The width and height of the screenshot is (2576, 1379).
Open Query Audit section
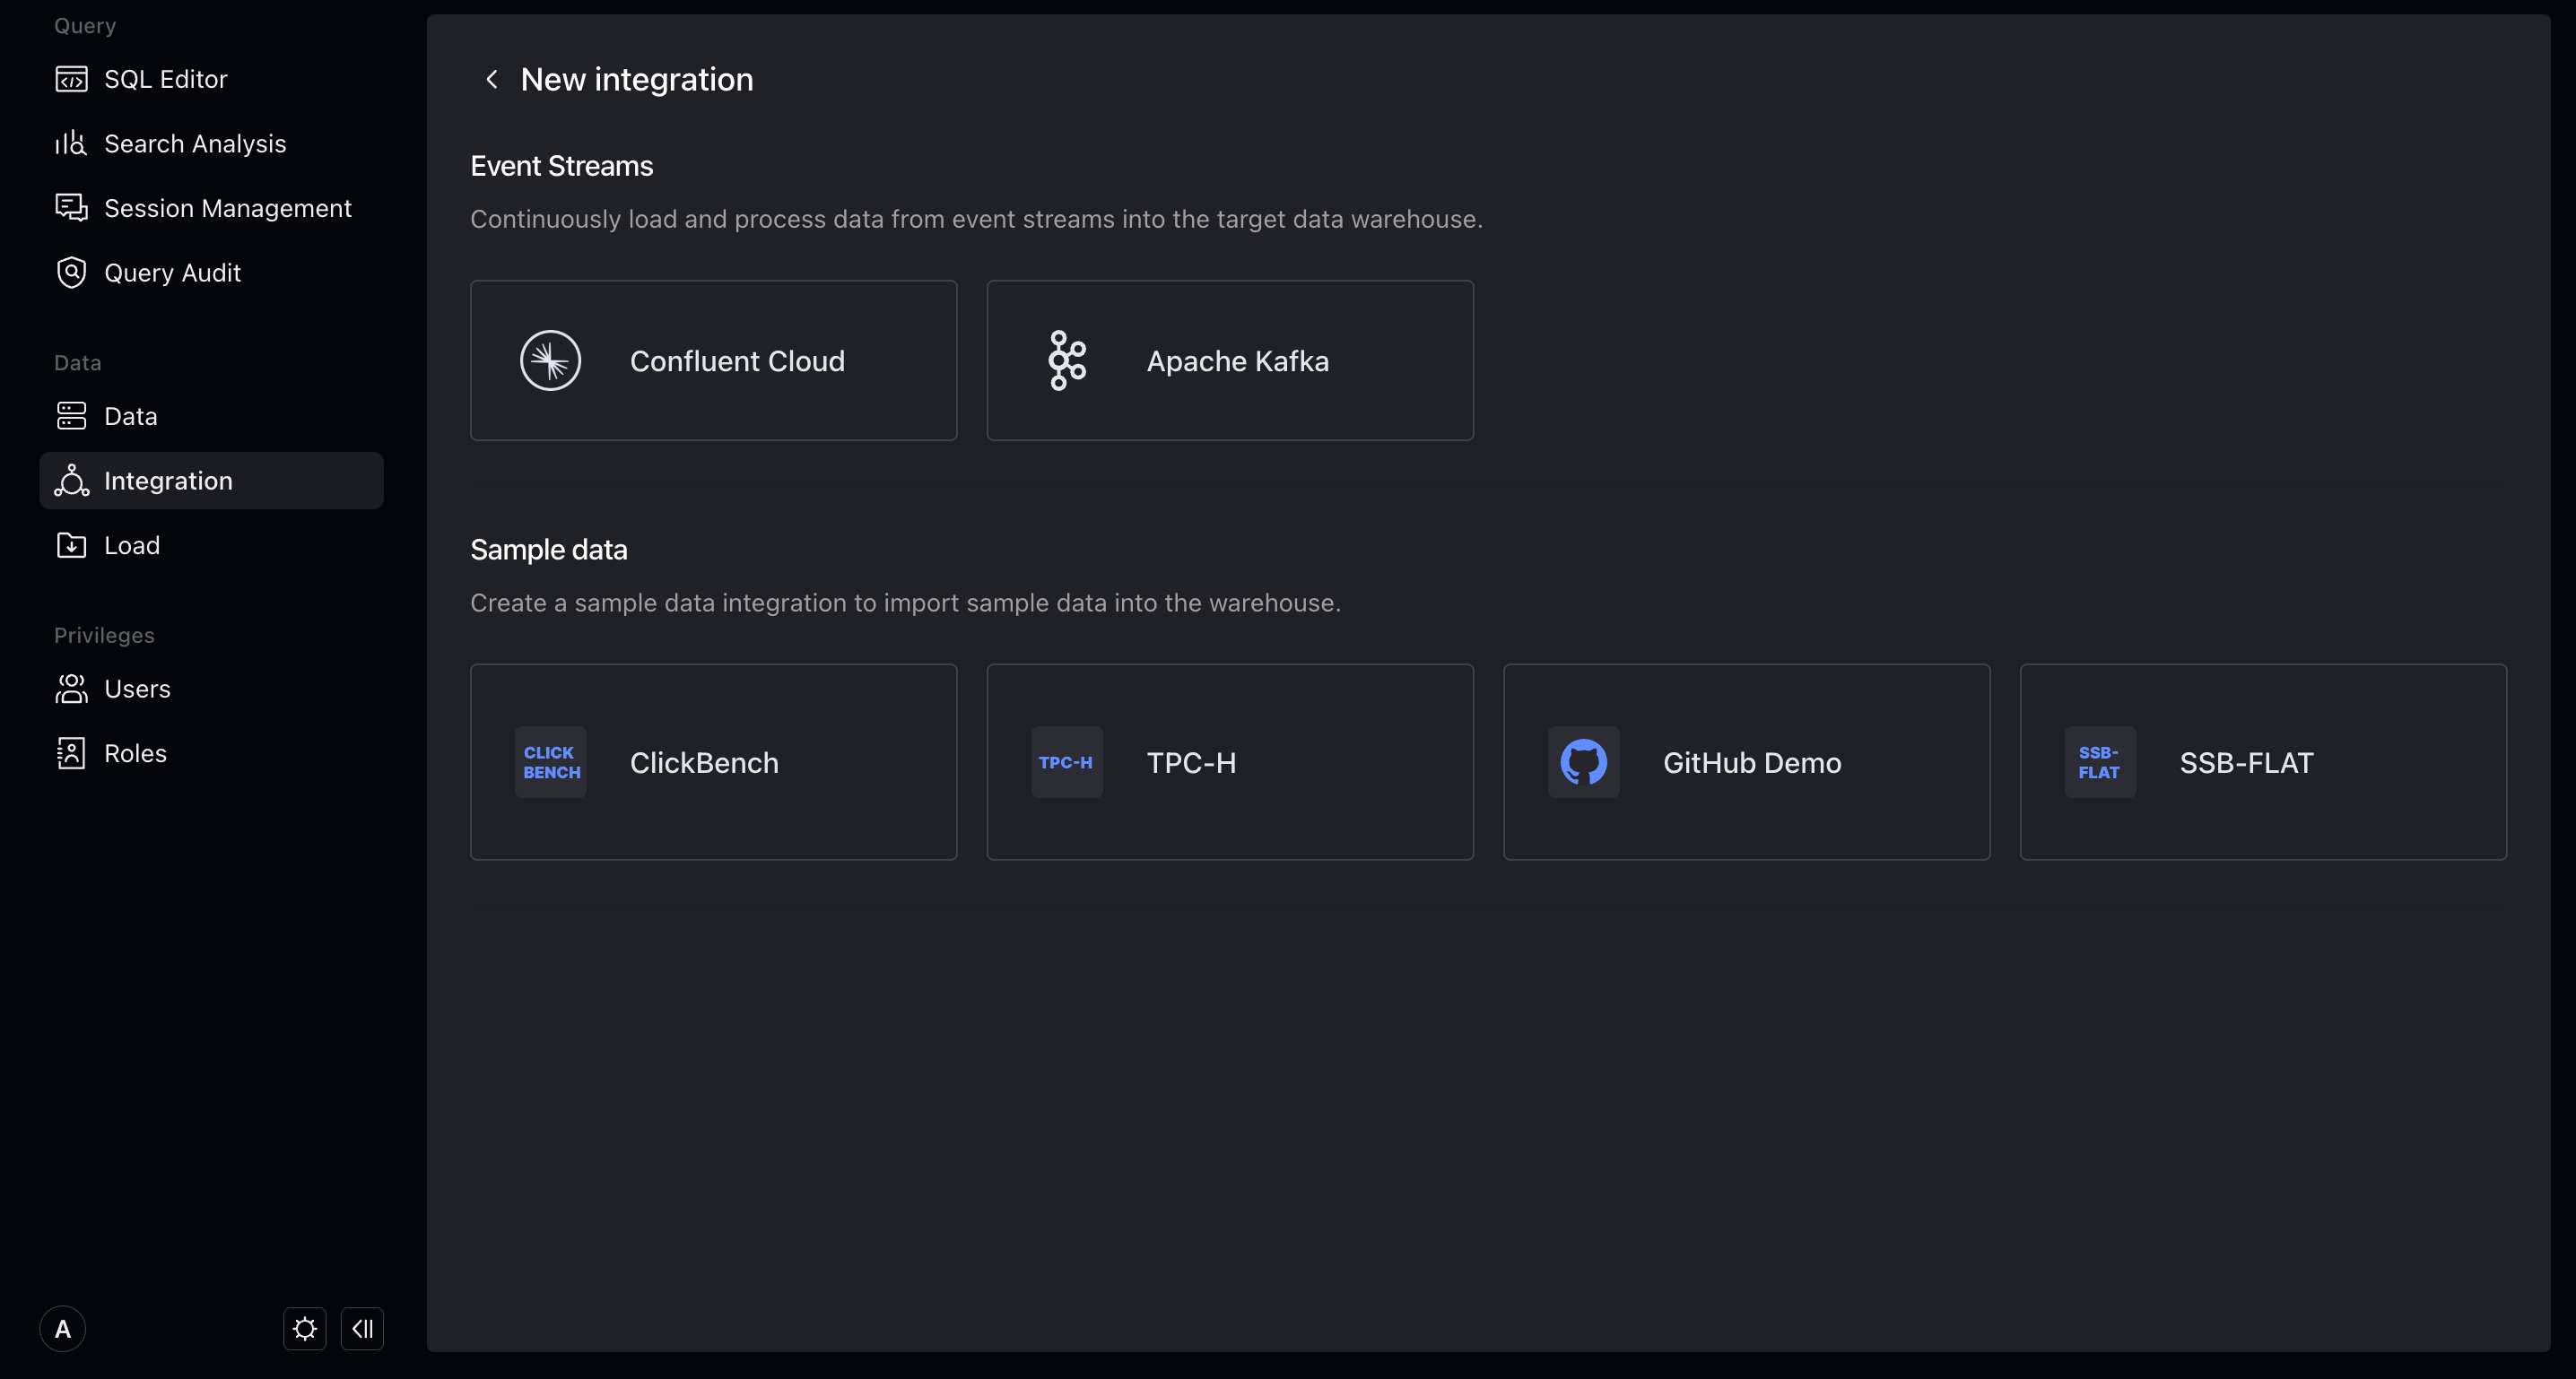click(172, 273)
